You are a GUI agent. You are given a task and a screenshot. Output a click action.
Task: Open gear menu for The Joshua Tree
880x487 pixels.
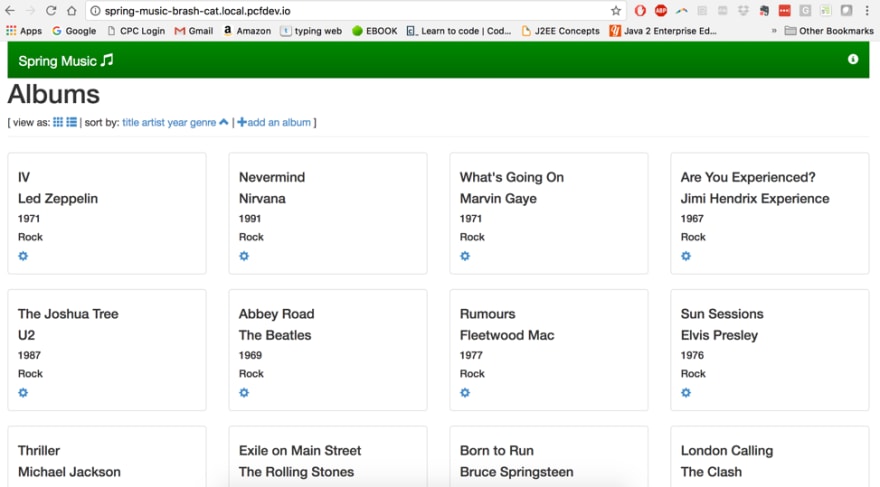click(x=23, y=393)
